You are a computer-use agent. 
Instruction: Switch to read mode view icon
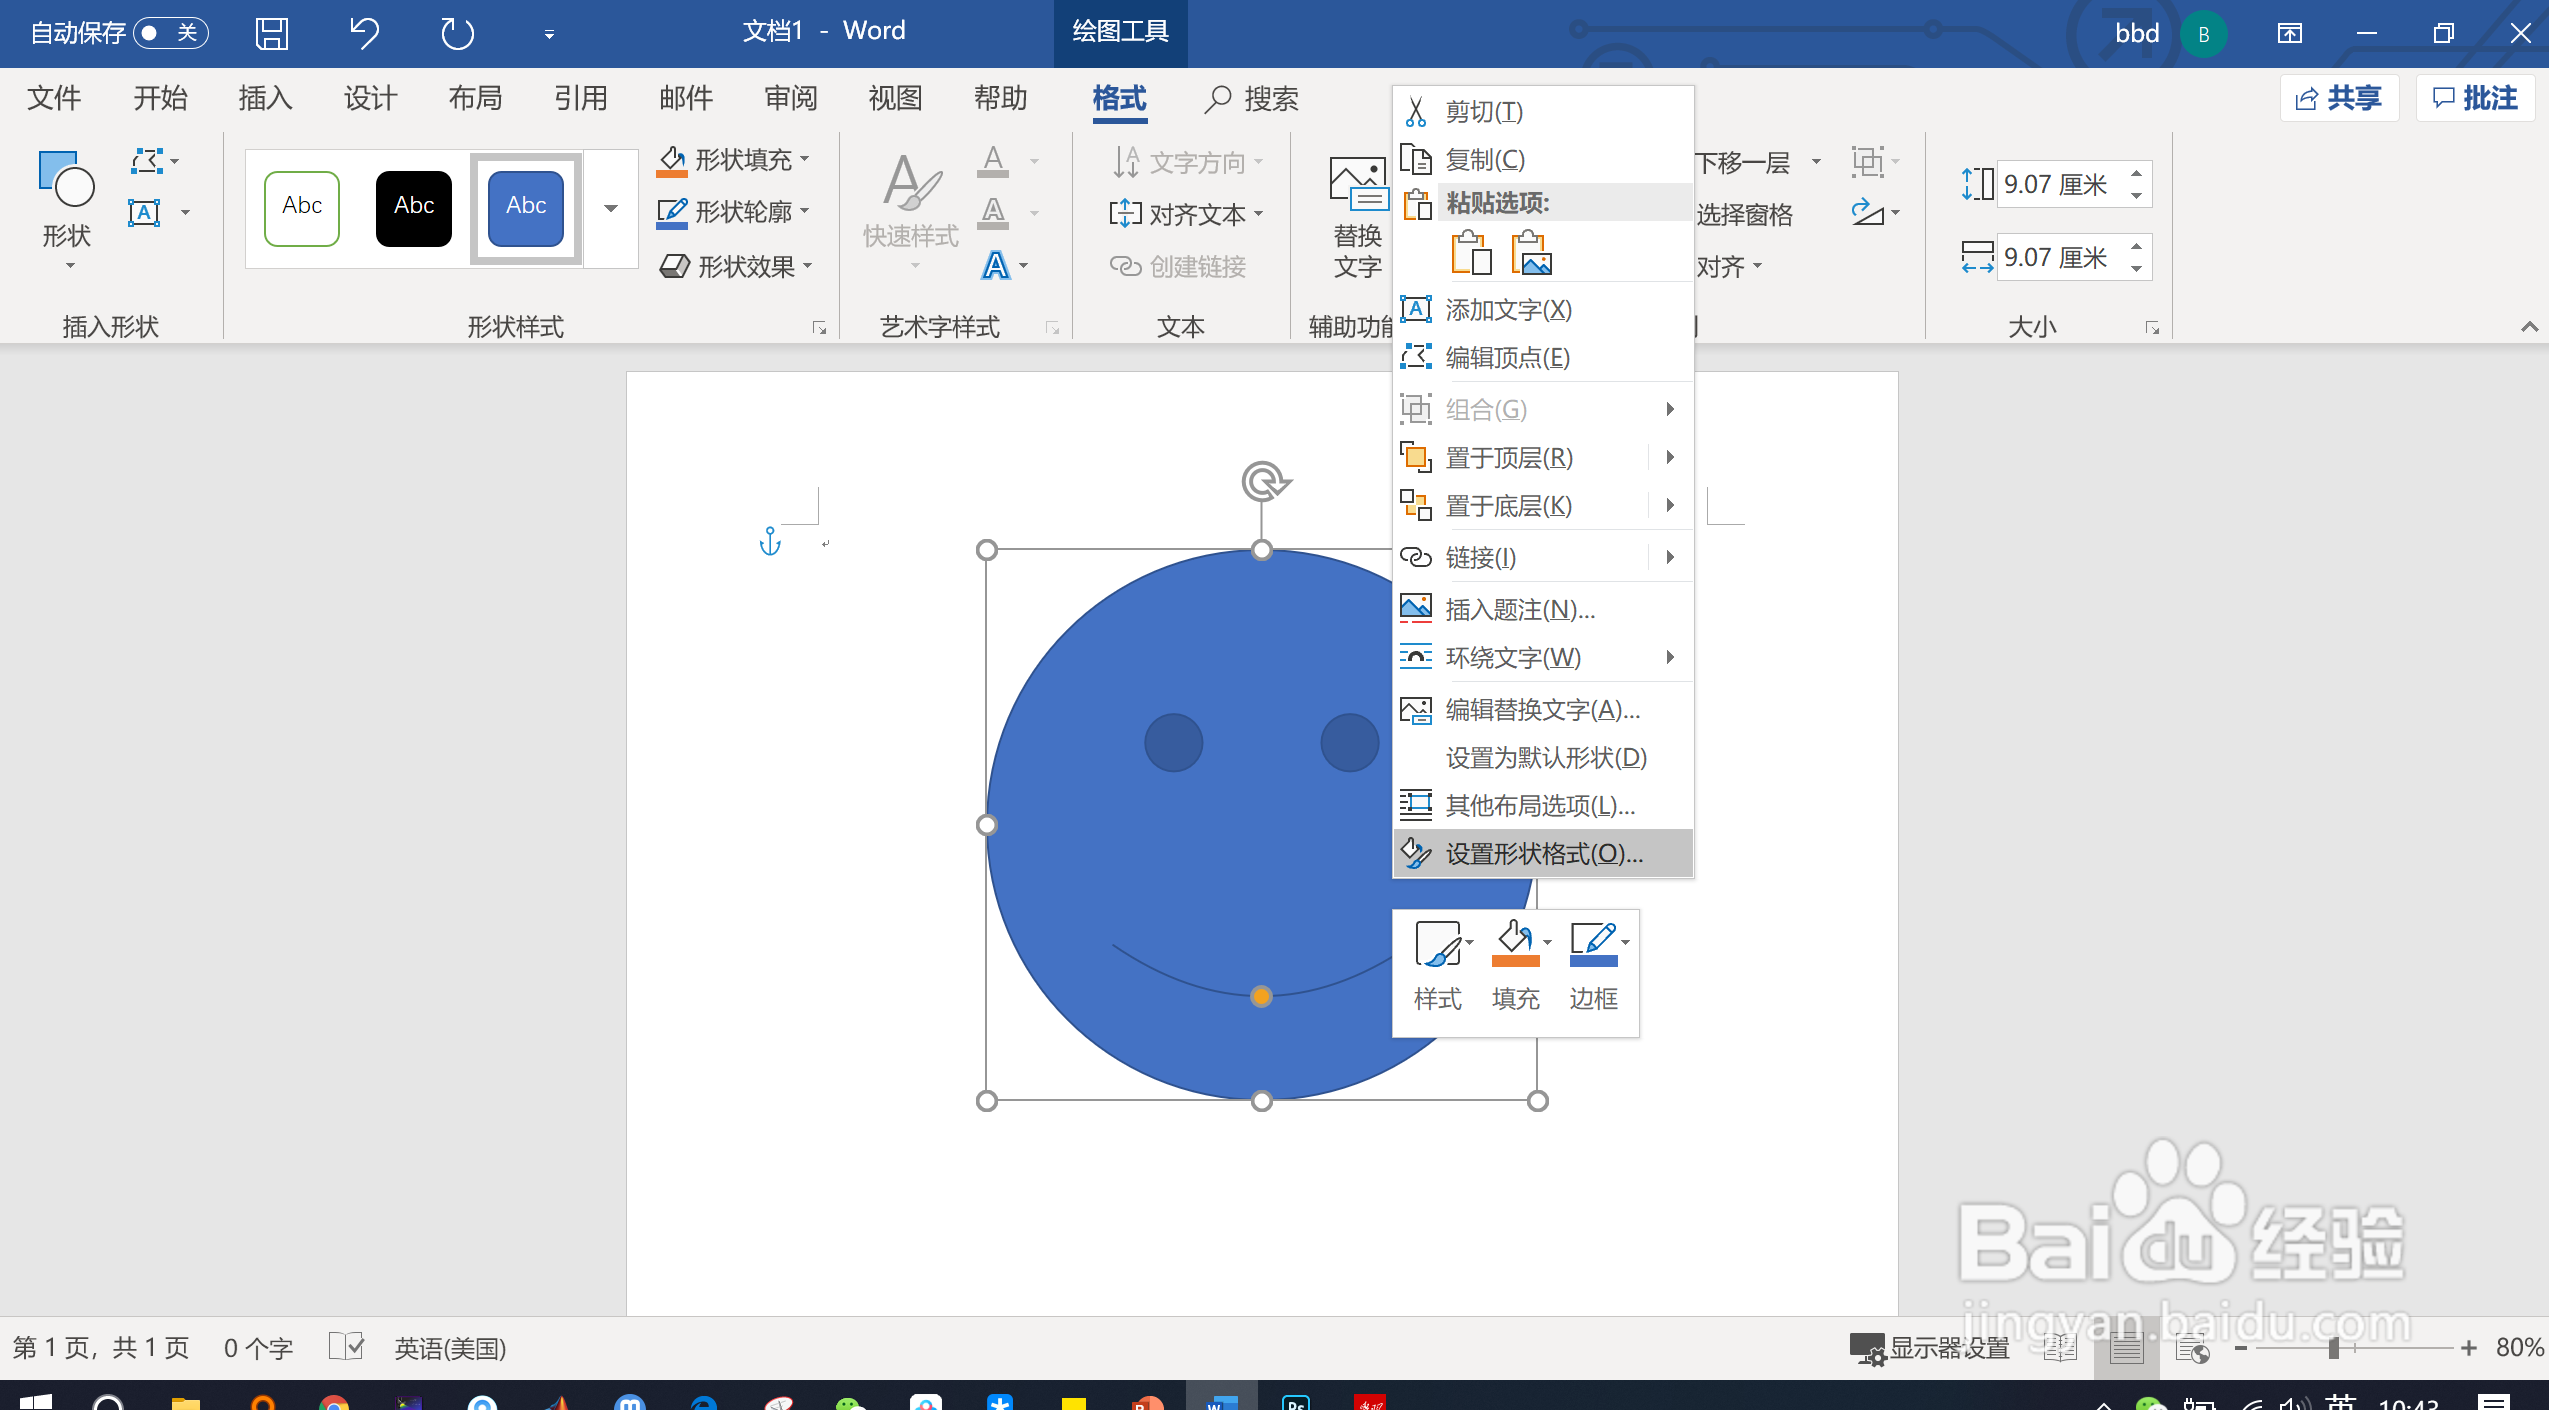(2061, 1348)
